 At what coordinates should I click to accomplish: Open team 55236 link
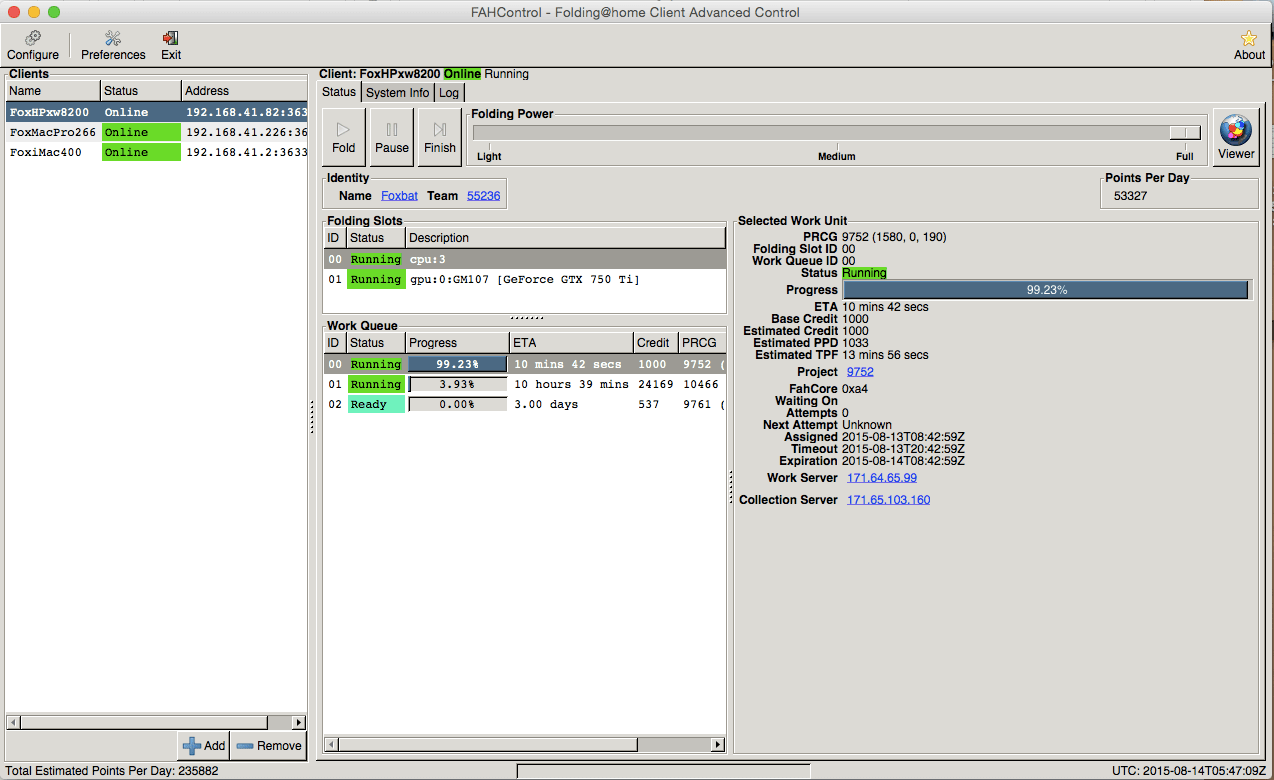pos(483,196)
